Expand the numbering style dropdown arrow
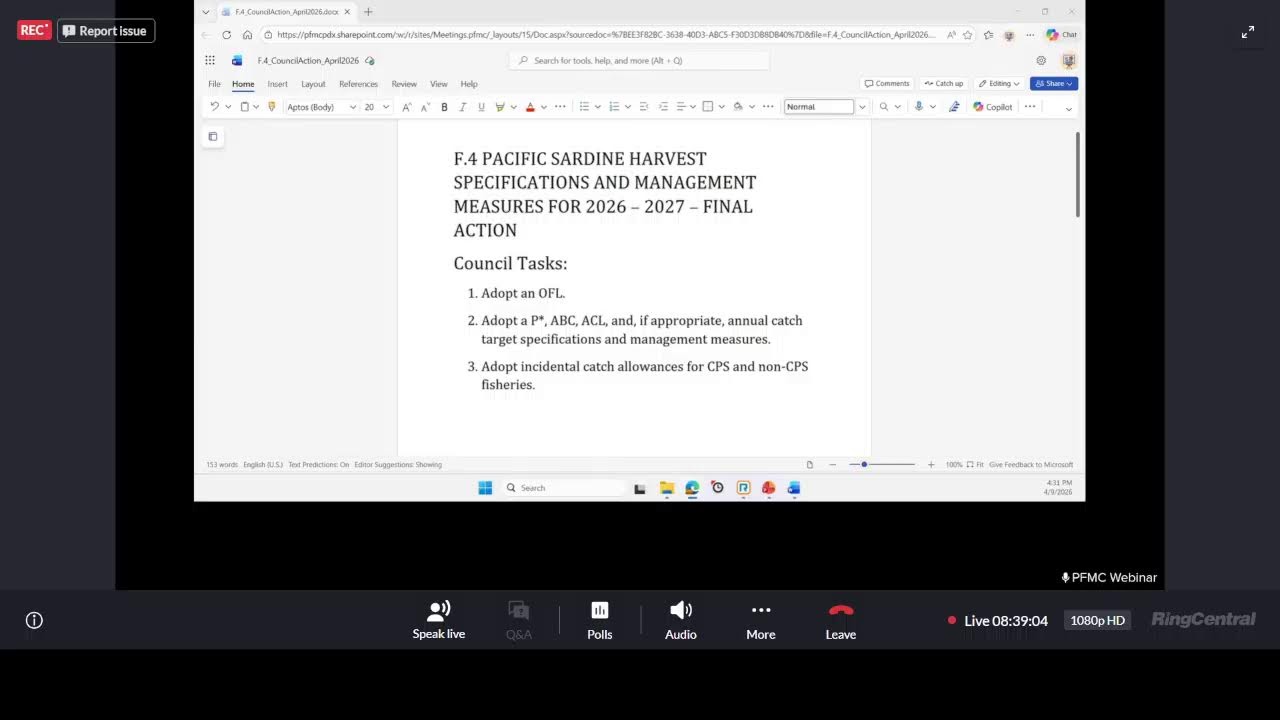The height and width of the screenshot is (720, 1280). [x=627, y=107]
